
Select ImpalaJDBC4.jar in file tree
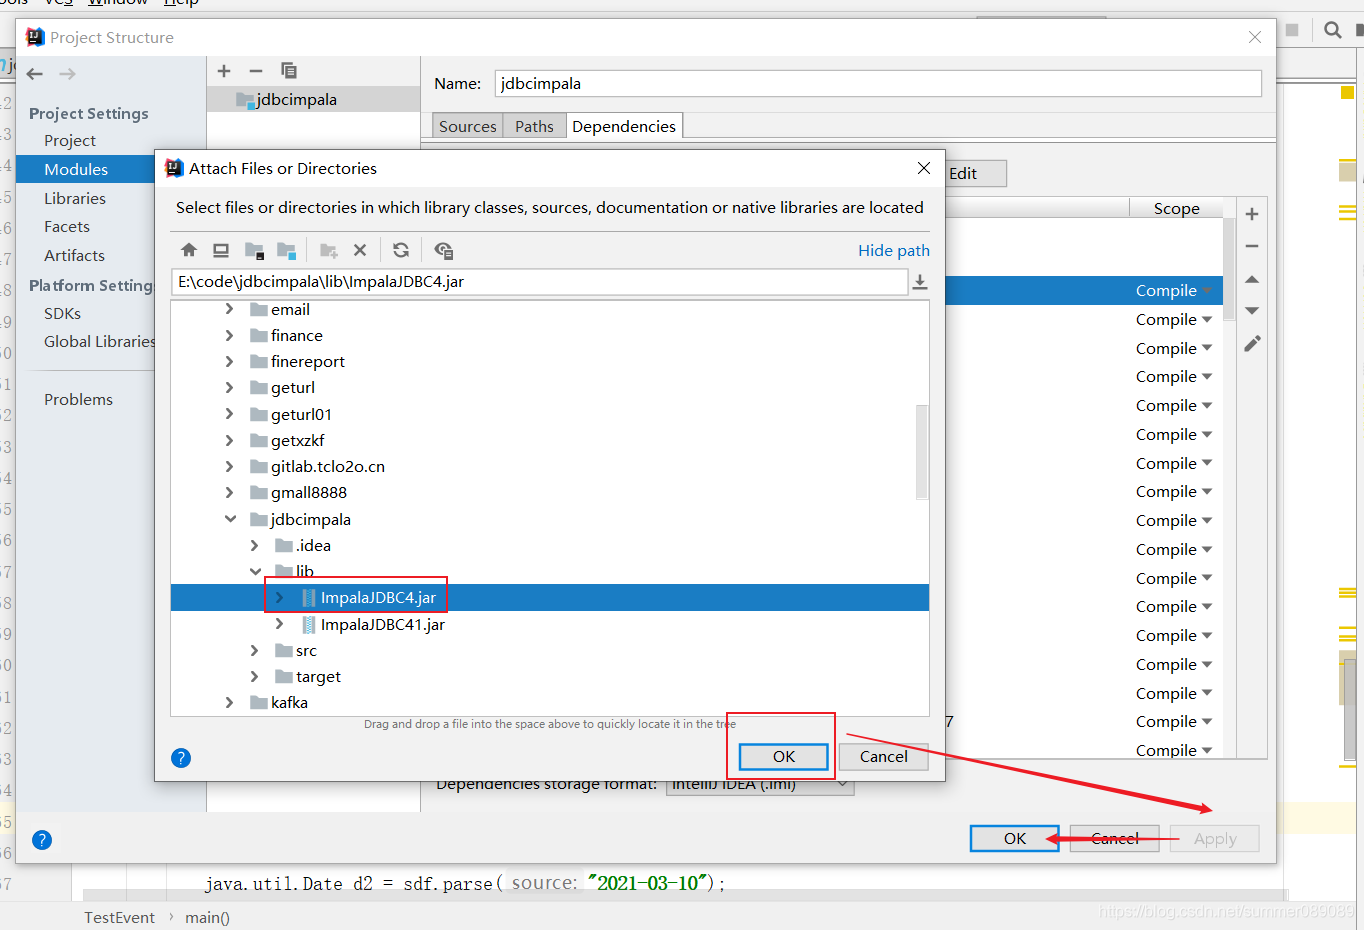378,598
